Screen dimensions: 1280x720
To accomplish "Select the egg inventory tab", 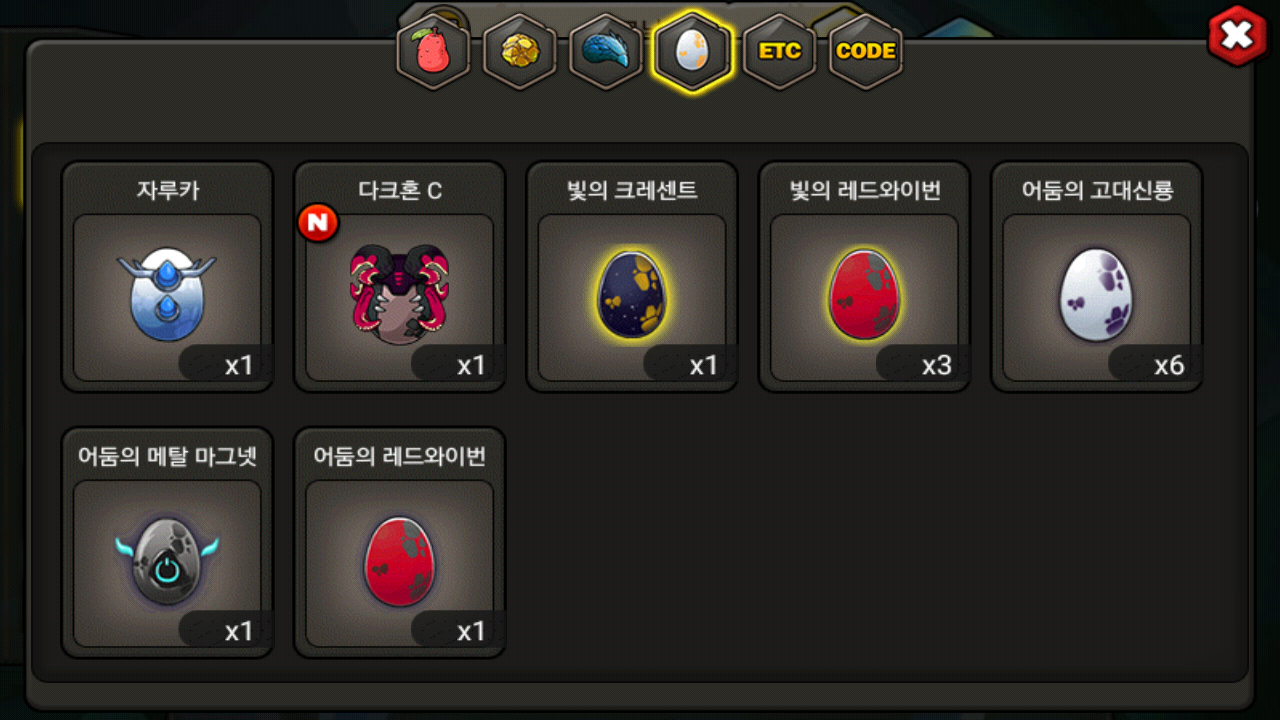I will tap(693, 51).
